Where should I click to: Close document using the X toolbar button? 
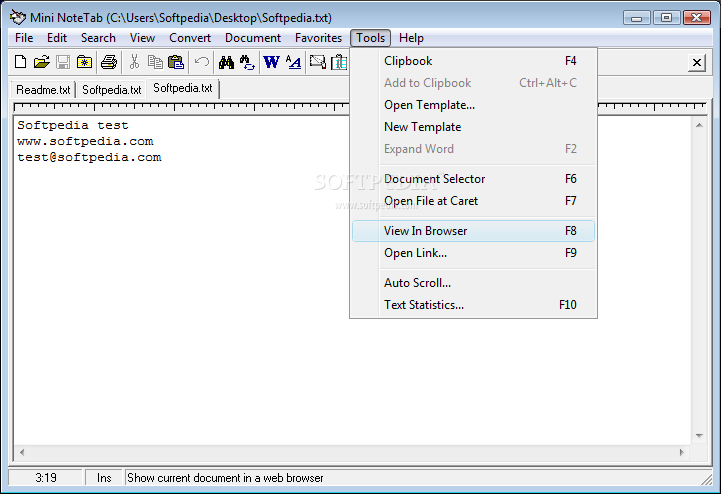point(697,62)
